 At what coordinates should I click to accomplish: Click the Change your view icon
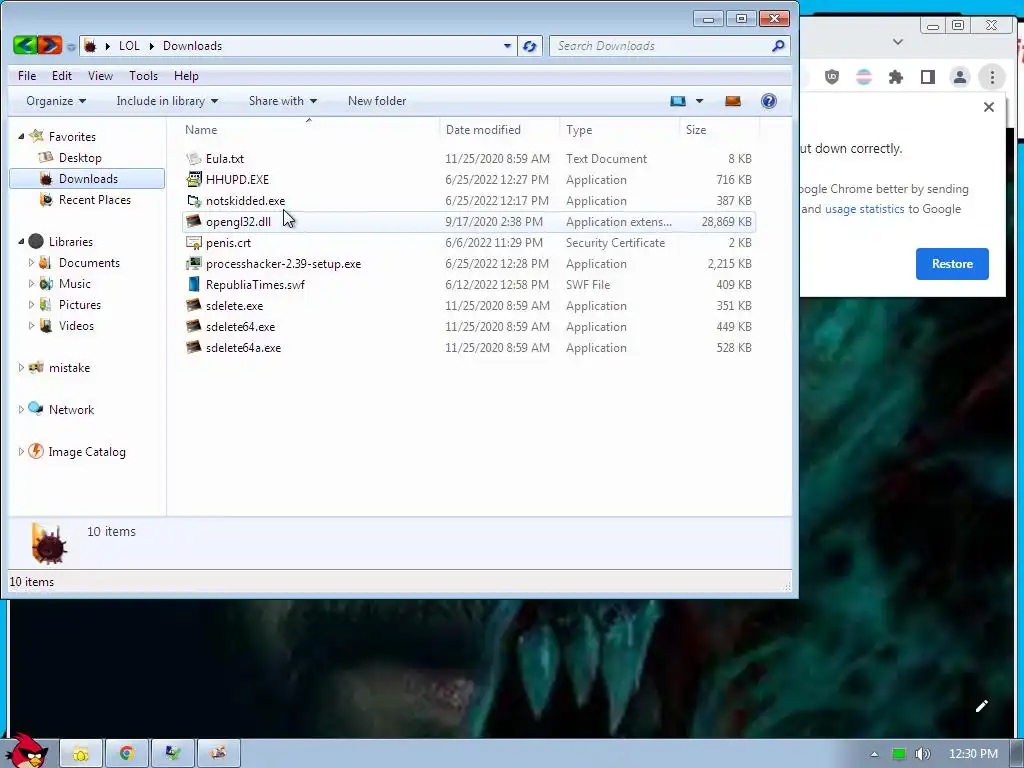[678, 101]
